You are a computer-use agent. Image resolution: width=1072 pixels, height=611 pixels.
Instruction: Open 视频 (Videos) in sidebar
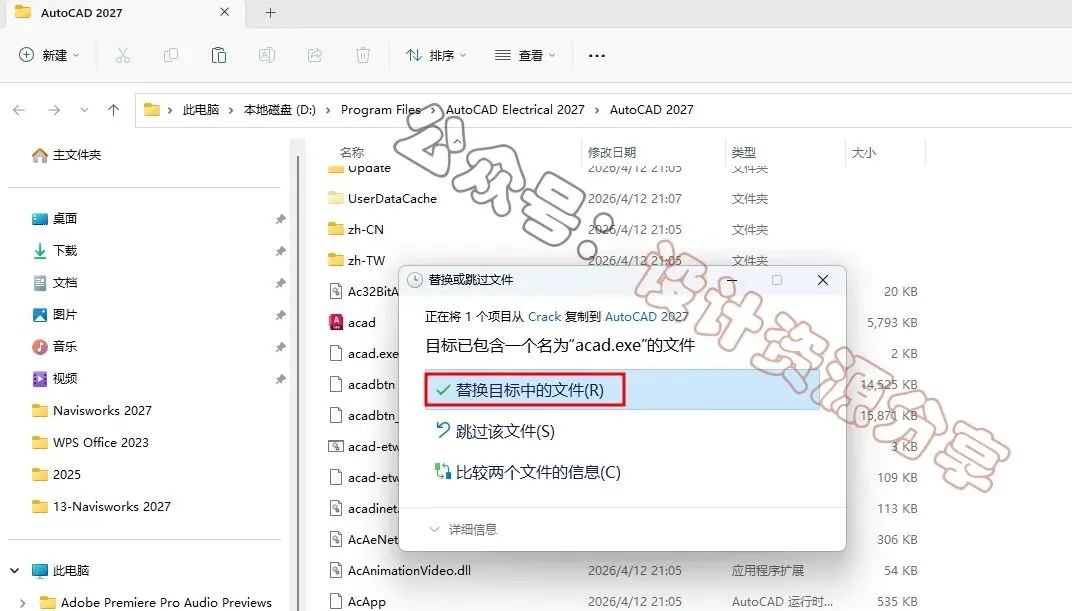click(55, 379)
